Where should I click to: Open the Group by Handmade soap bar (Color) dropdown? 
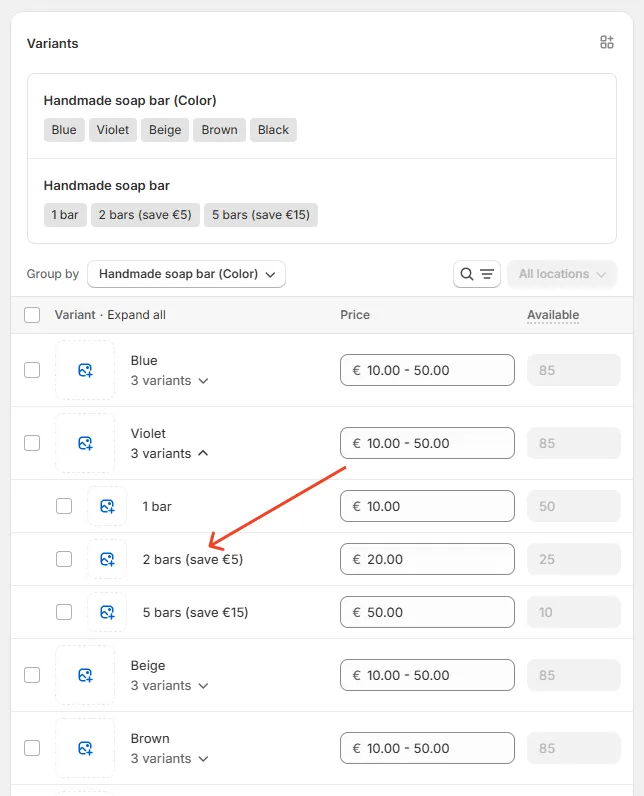186,274
